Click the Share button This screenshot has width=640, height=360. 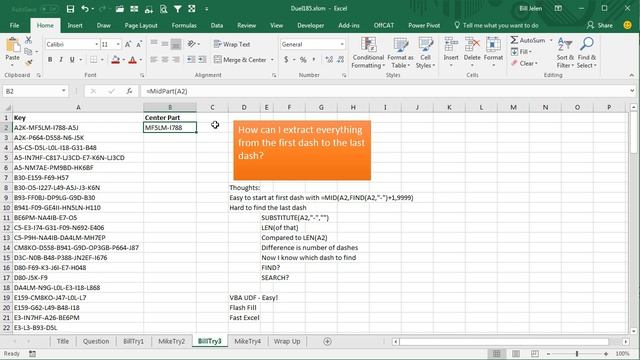click(600, 25)
